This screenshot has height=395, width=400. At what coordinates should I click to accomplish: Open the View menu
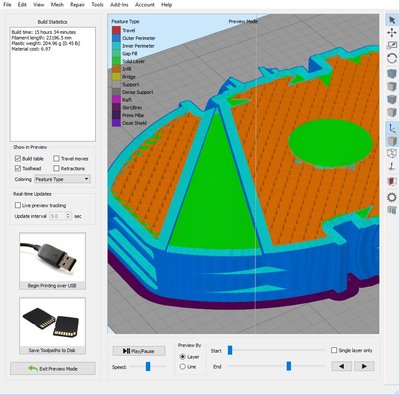pos(39,5)
